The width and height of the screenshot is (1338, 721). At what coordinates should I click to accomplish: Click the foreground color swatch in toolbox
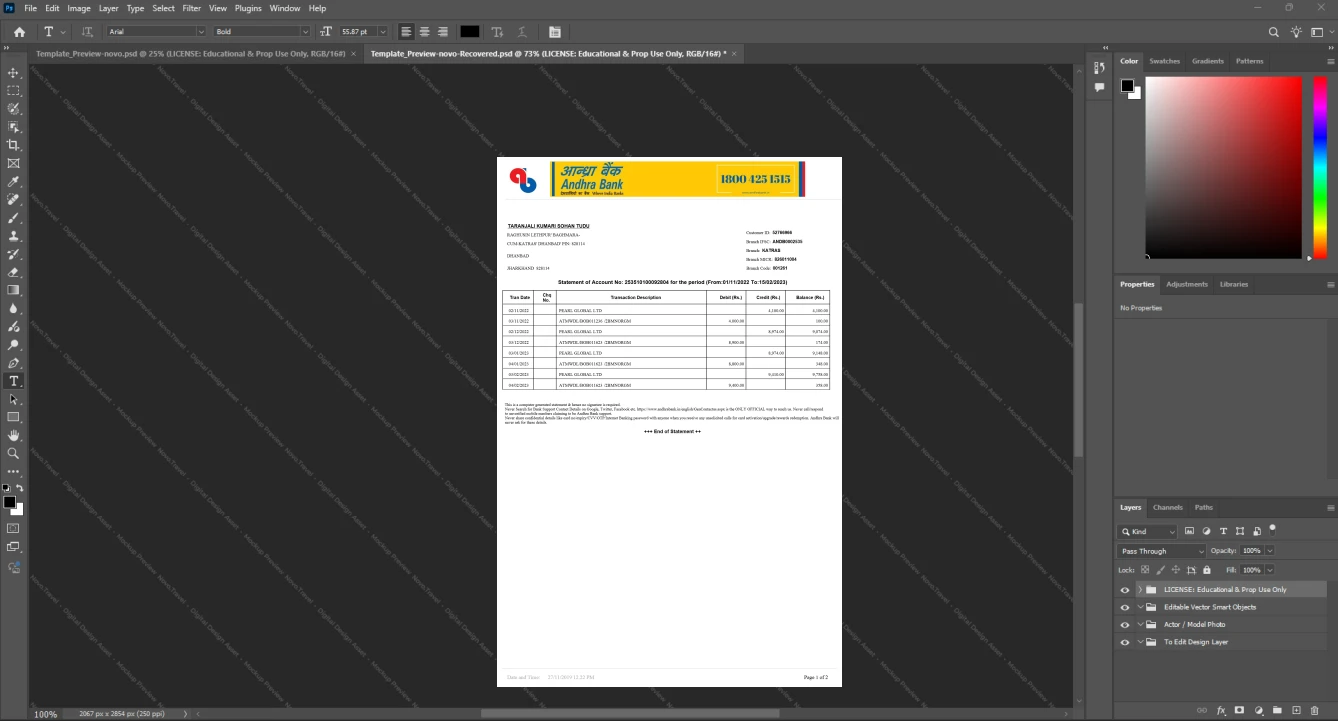pyautogui.click(x=9, y=502)
